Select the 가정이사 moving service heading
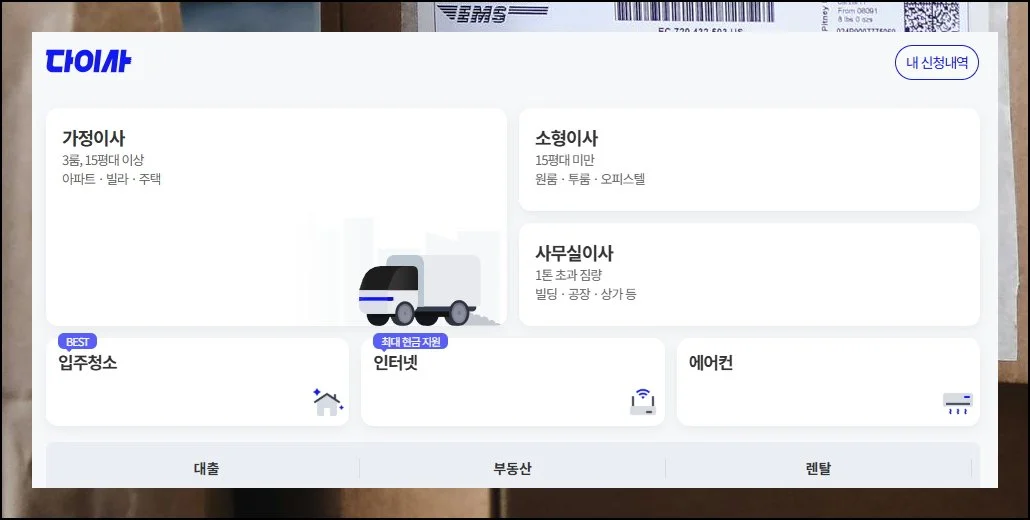Viewport: 1030px width, 520px height. pos(93,138)
